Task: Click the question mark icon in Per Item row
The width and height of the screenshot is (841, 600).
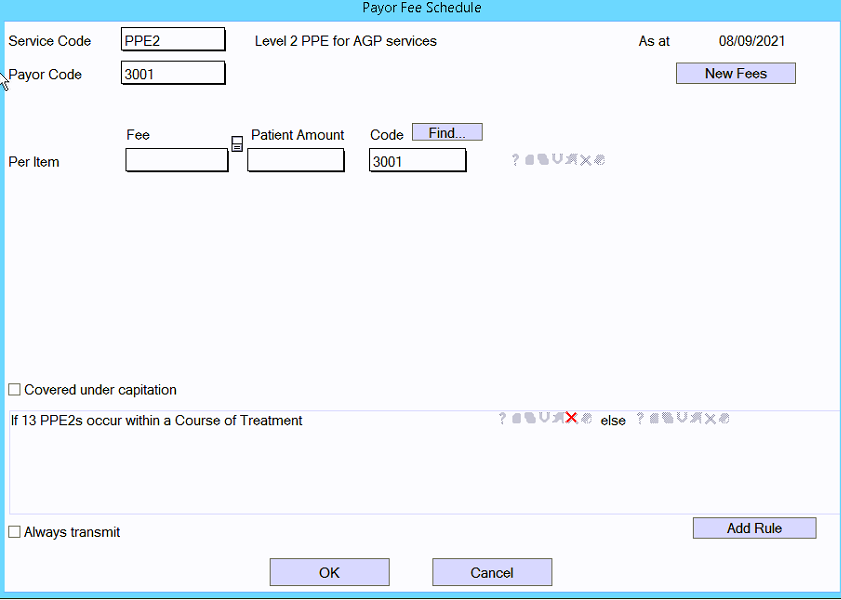Action: click(x=515, y=160)
